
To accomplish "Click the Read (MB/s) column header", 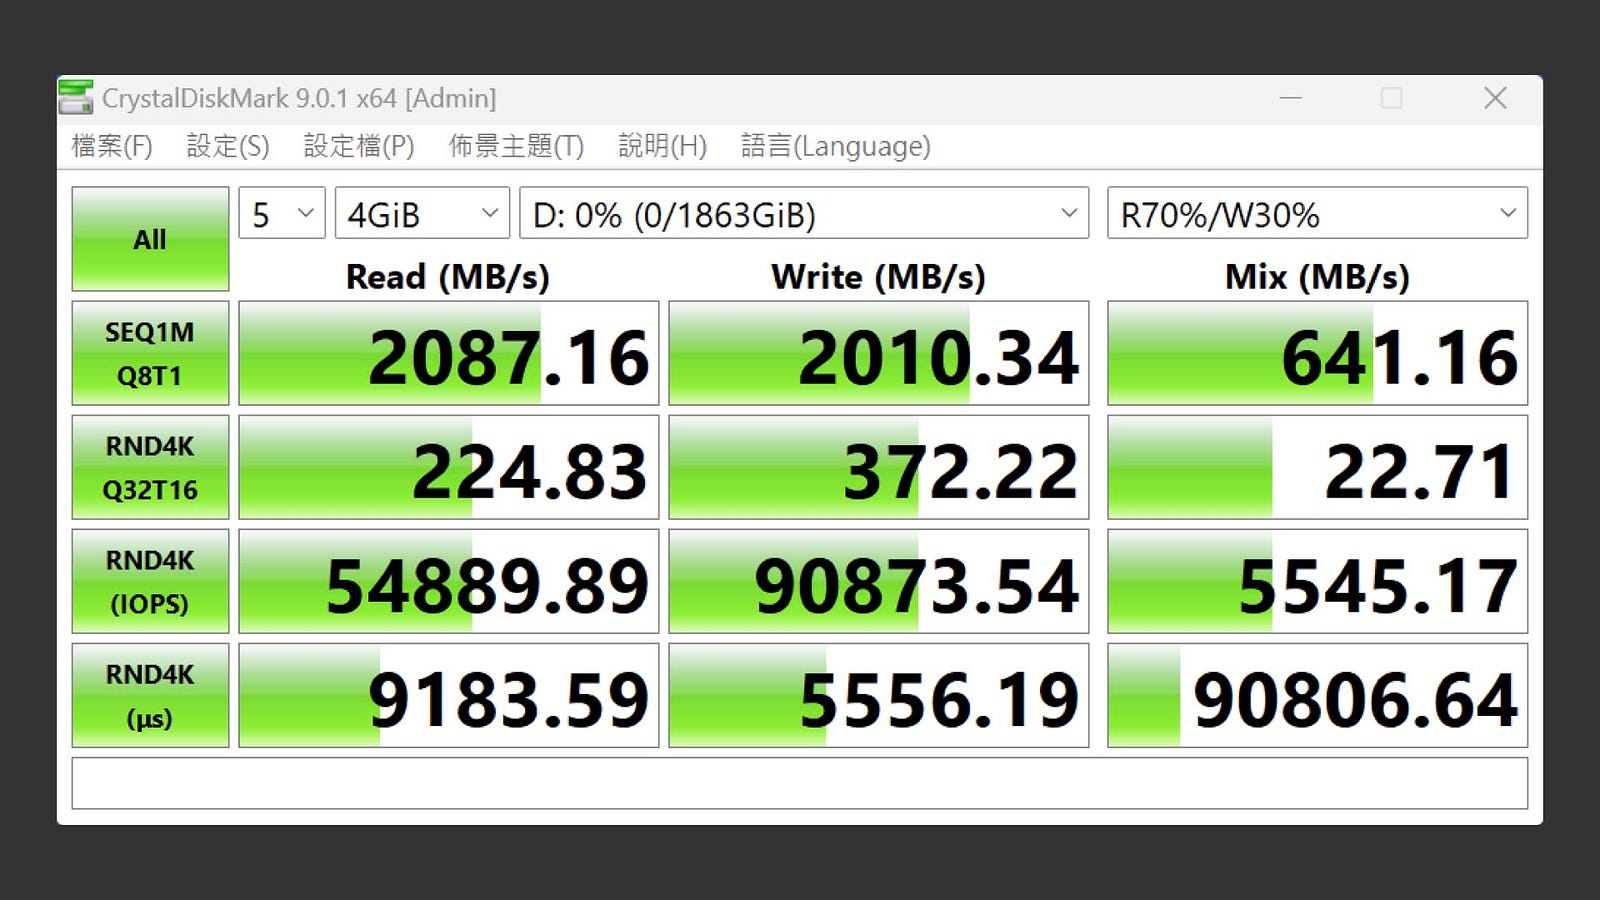I will click(448, 277).
